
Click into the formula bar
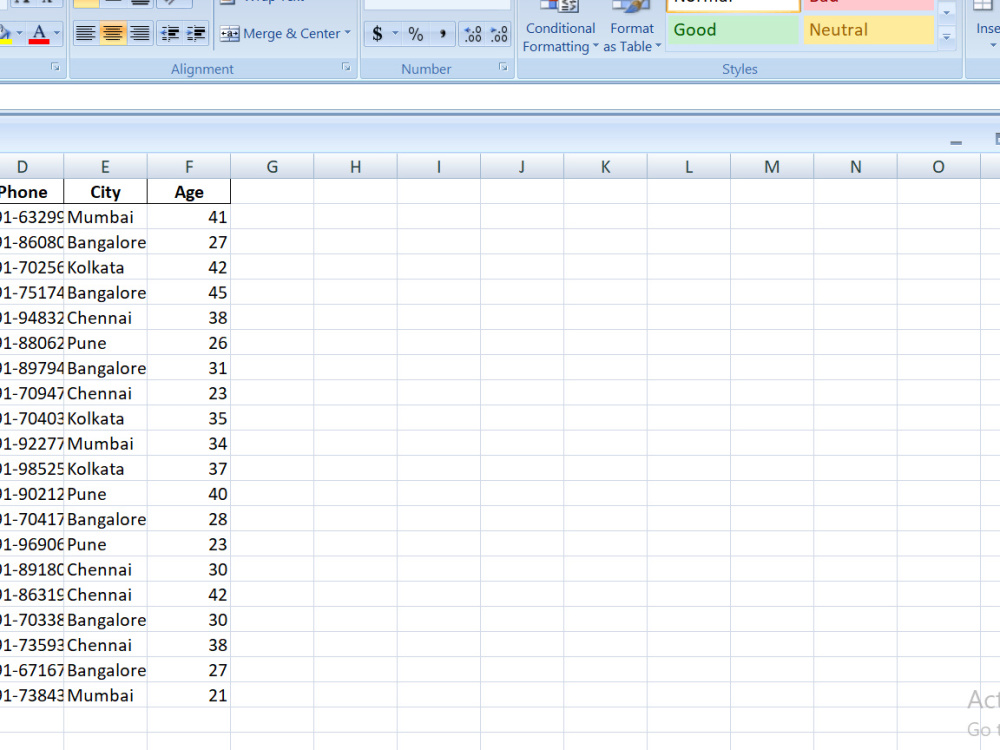pos(500,98)
